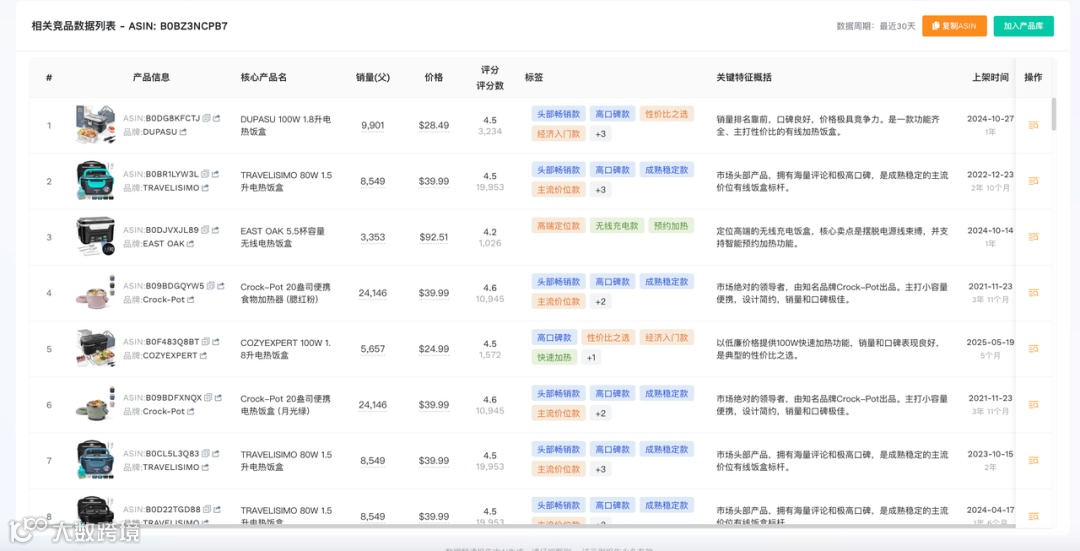Screen dimensions: 1080x551
Task: Click 预约加热 tag in EAST OAK row
Action: 671,226
